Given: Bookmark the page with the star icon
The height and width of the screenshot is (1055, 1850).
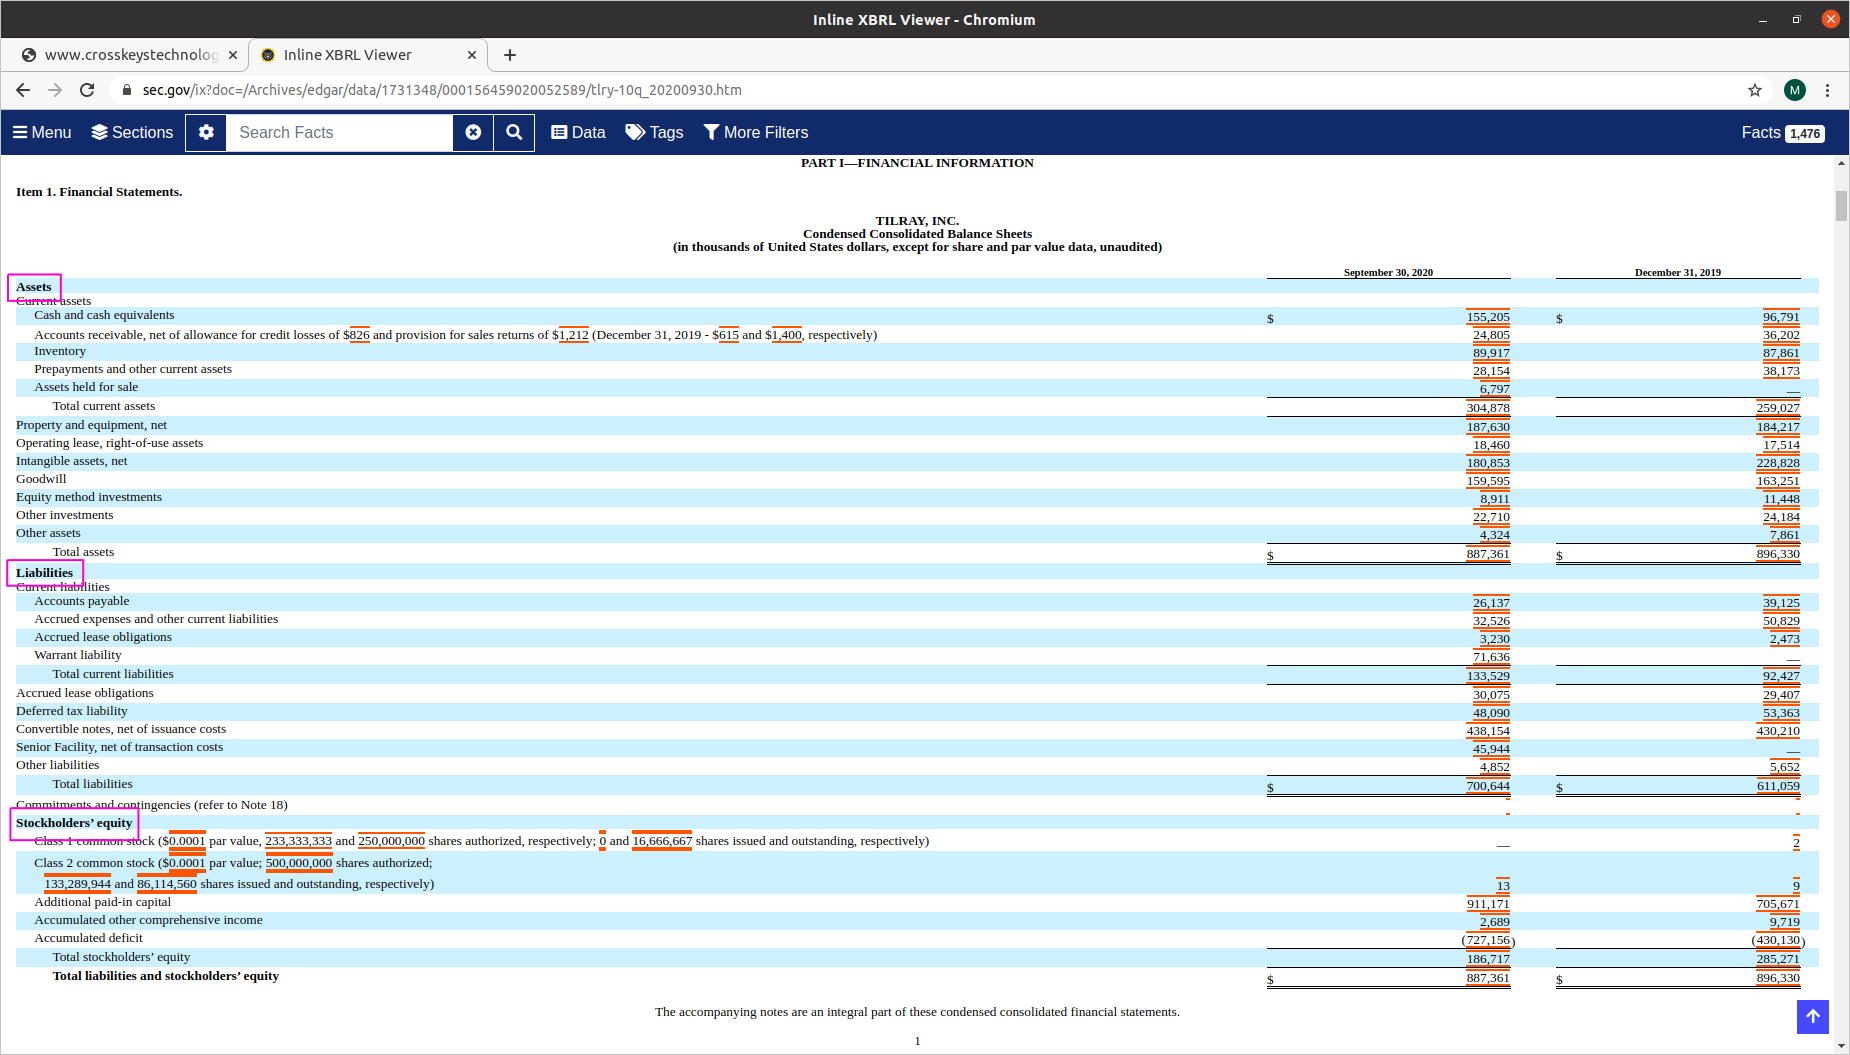Looking at the screenshot, I should [x=1755, y=90].
